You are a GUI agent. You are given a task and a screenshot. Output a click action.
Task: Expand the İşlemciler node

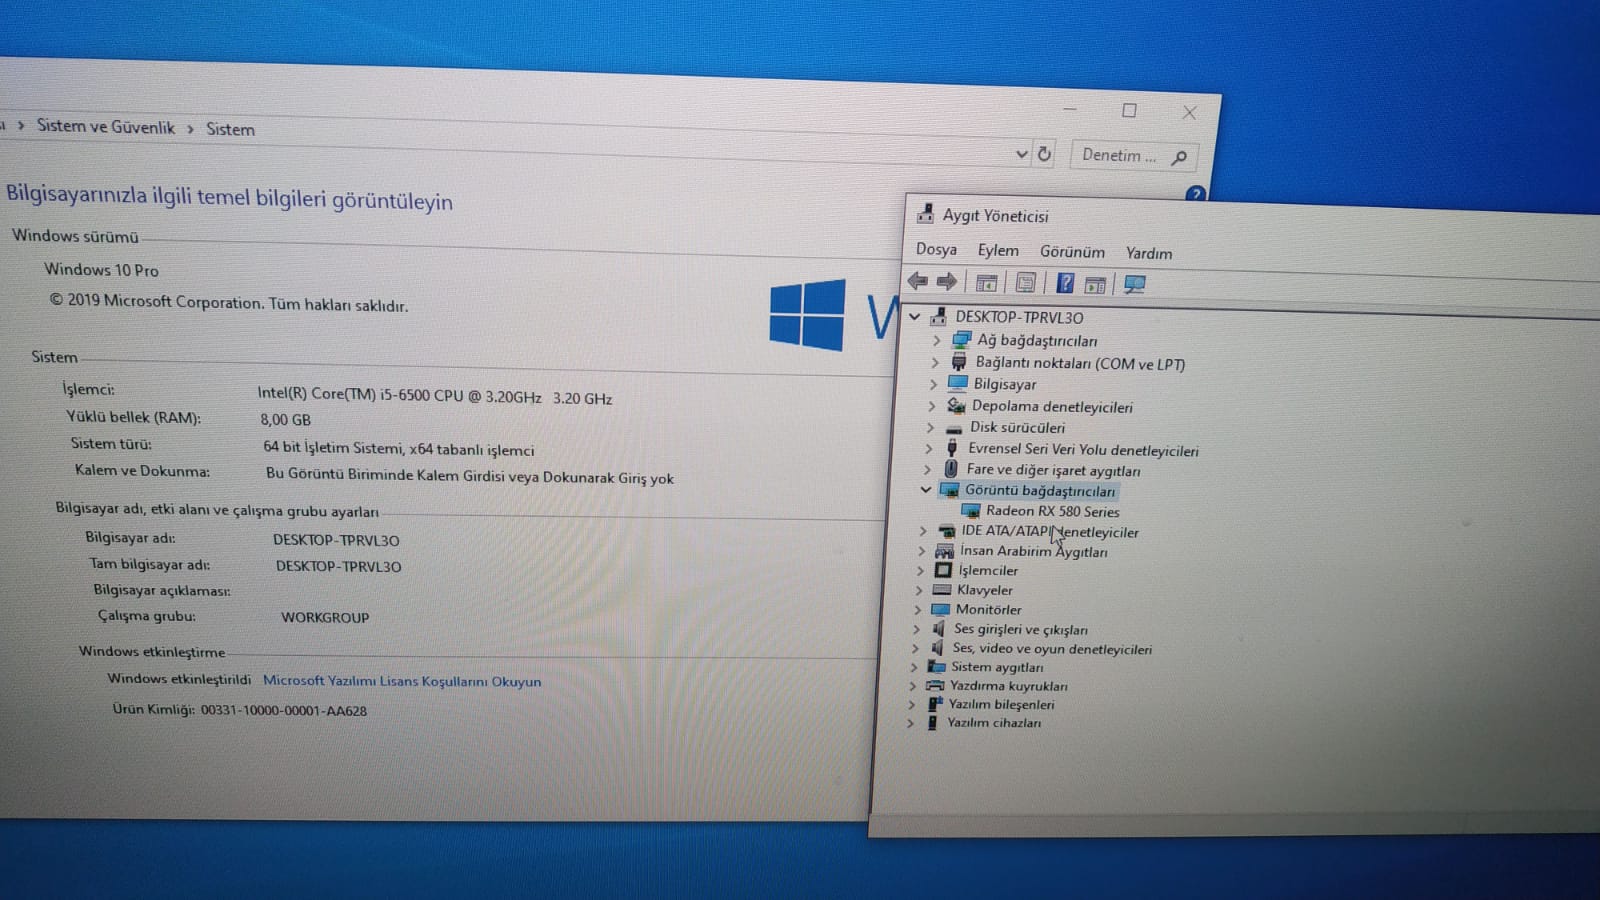(x=920, y=570)
